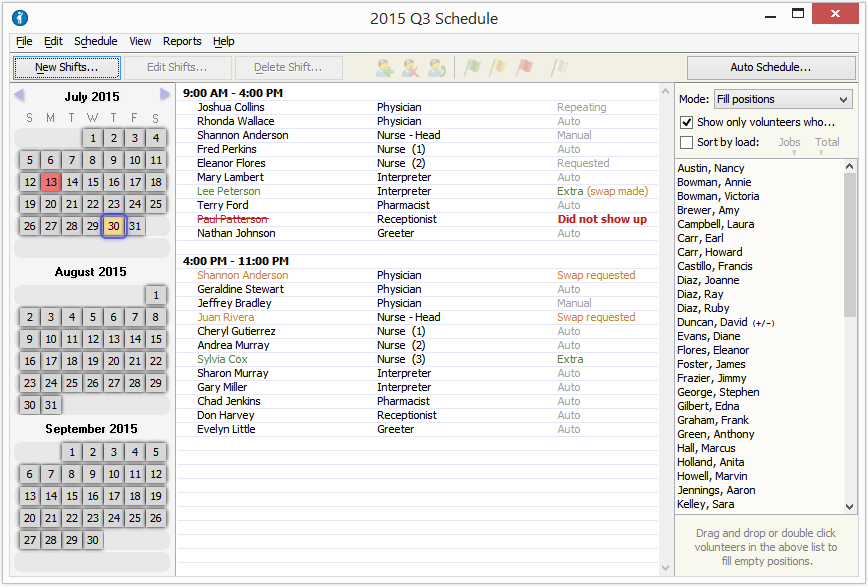
Task: Open the Reports menu
Action: (x=182, y=42)
